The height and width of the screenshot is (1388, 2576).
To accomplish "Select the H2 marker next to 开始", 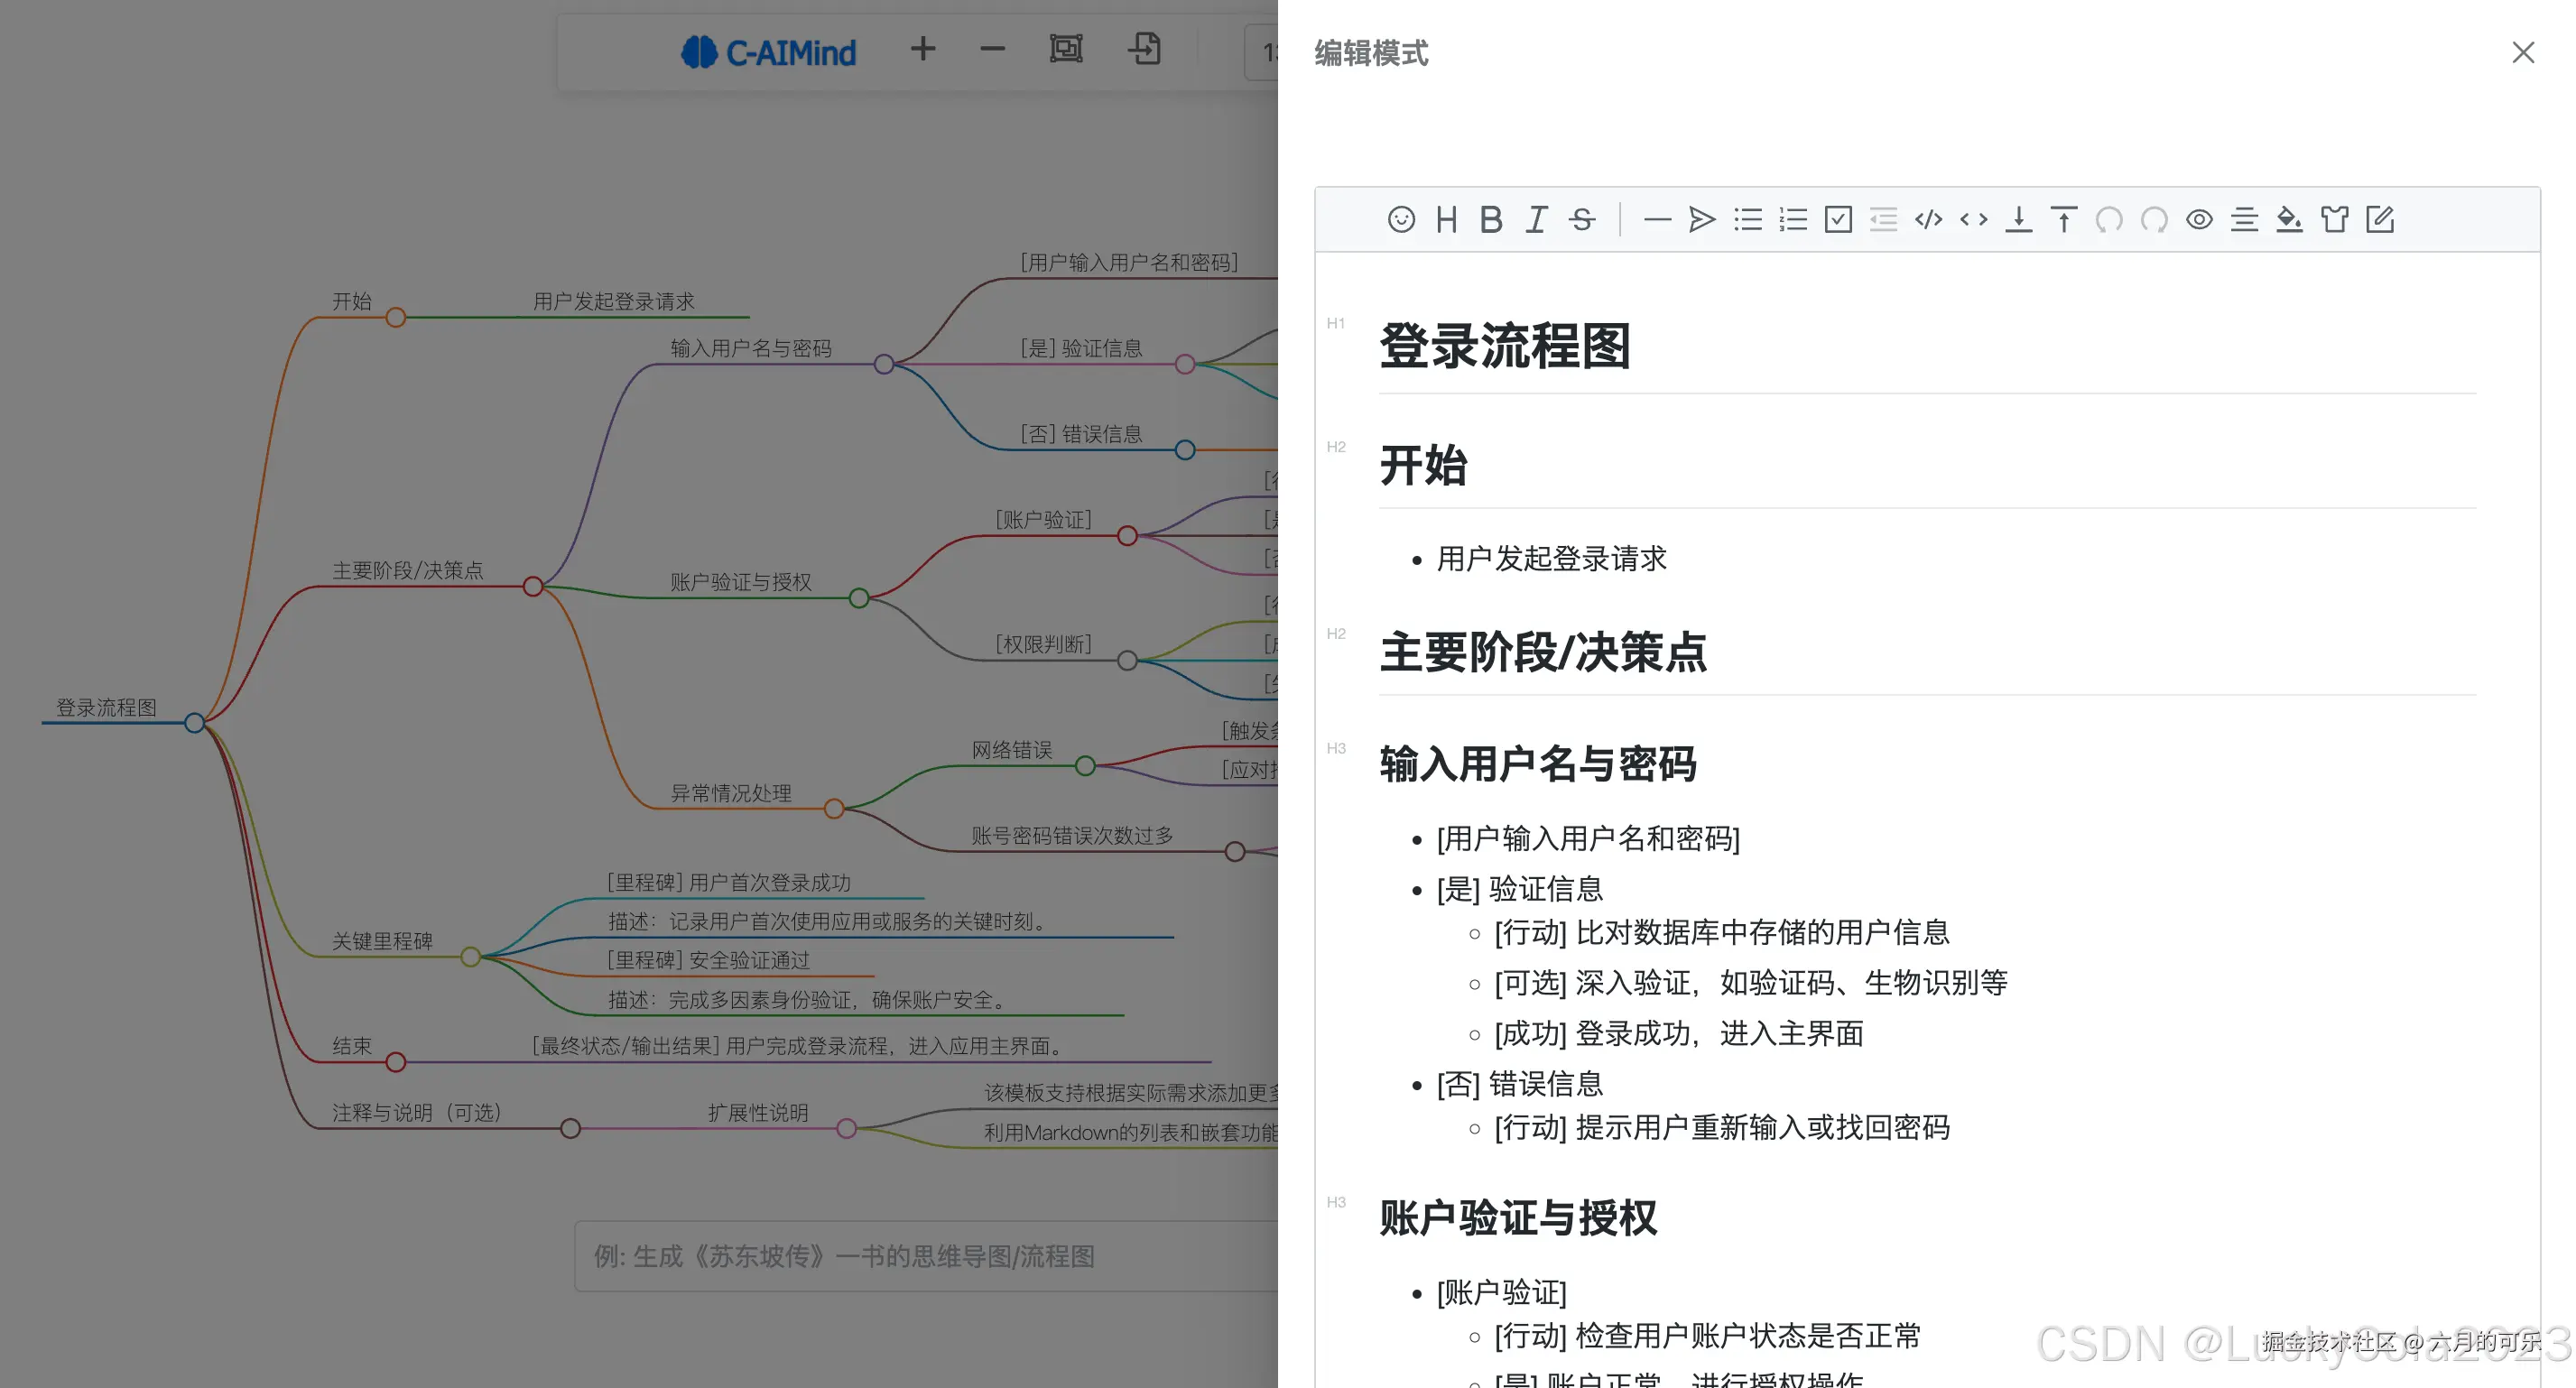I will coord(1336,446).
